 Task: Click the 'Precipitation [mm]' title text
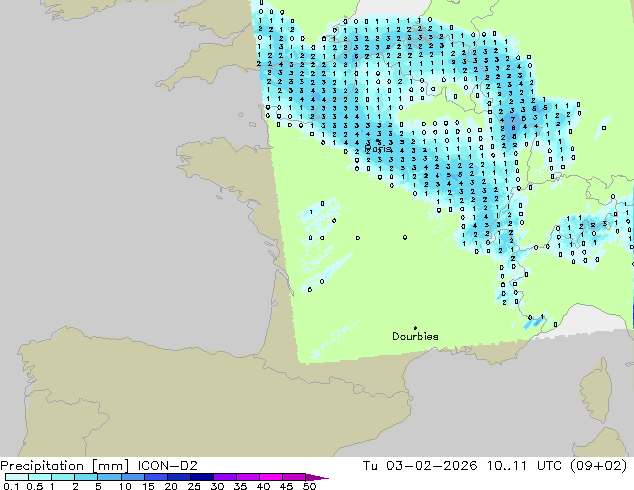click(65, 466)
